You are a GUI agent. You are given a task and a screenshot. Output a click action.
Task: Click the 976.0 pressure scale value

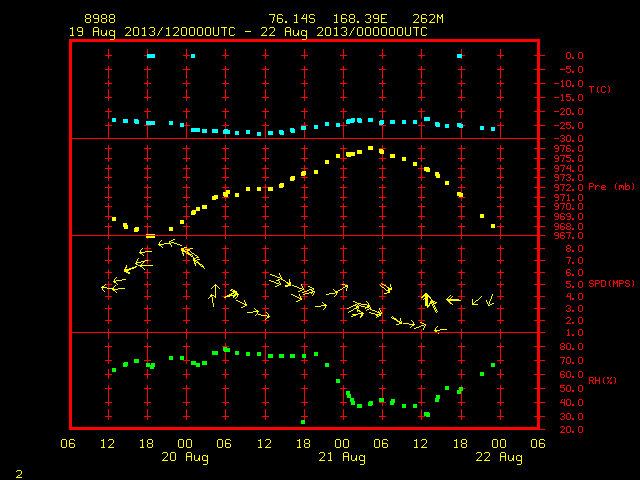[568, 149]
